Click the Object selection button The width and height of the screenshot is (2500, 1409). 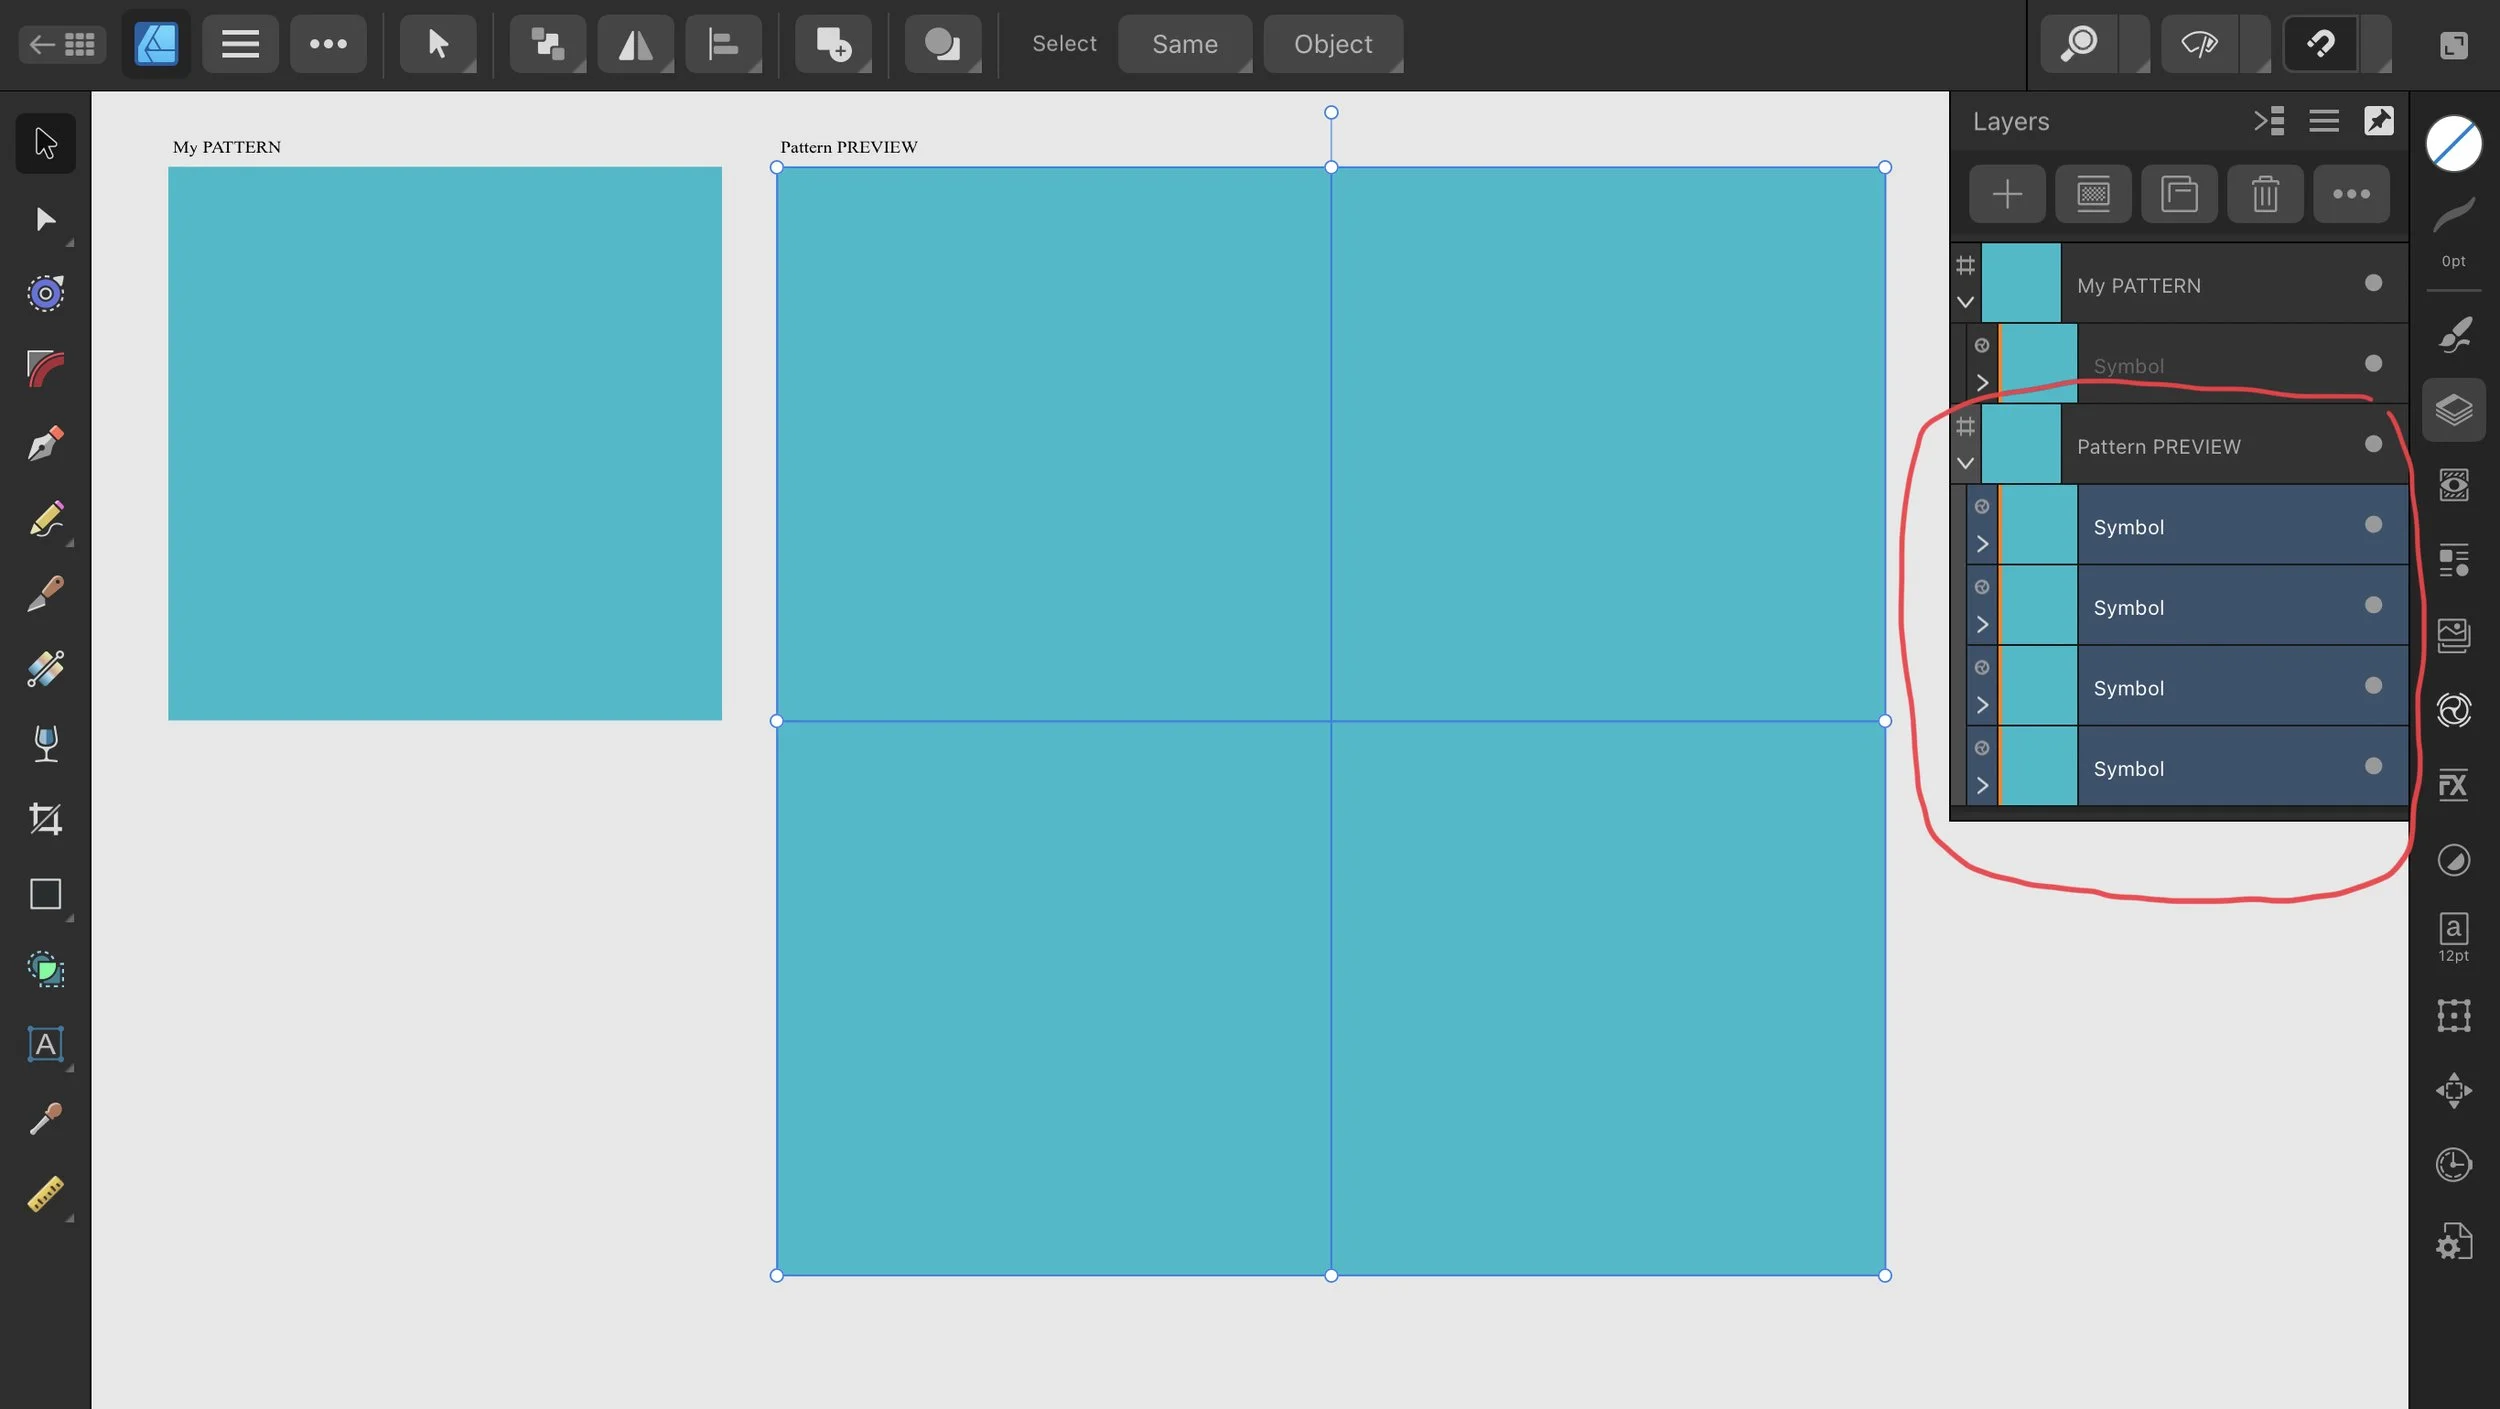[x=1333, y=44]
